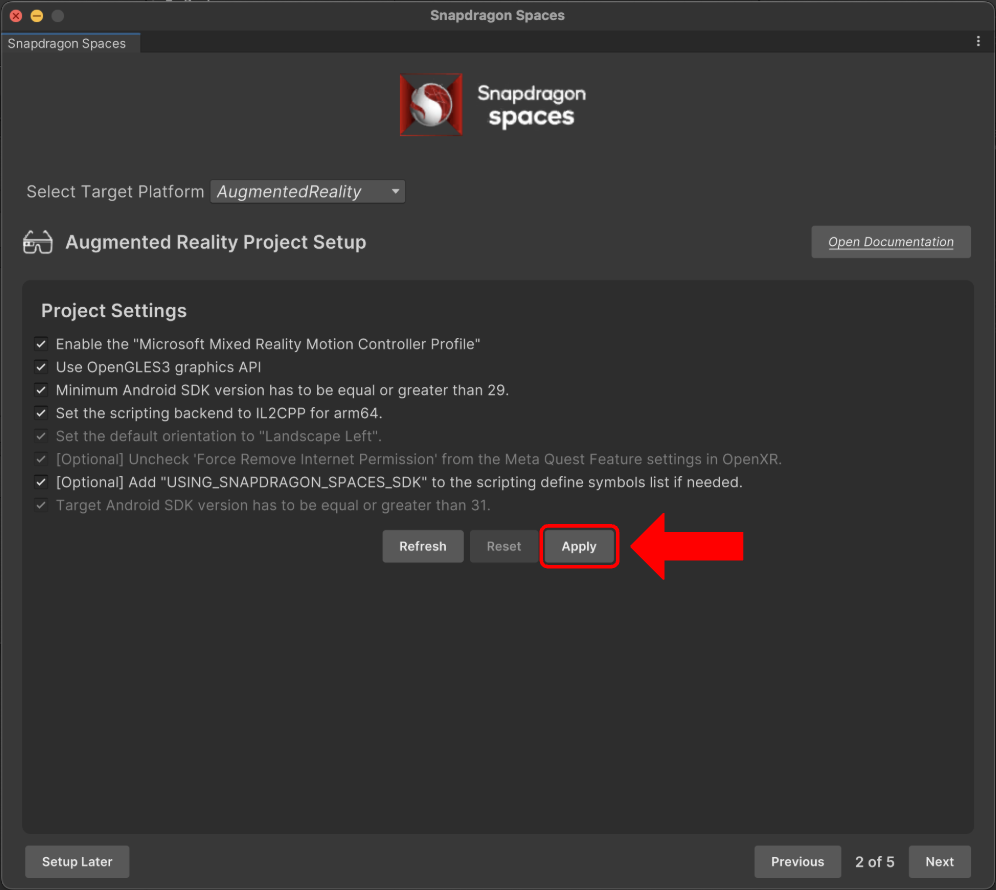Image resolution: width=996 pixels, height=890 pixels.
Task: Toggle the Use OpenGLES3 graphics API checkbox
Action: coord(41,367)
